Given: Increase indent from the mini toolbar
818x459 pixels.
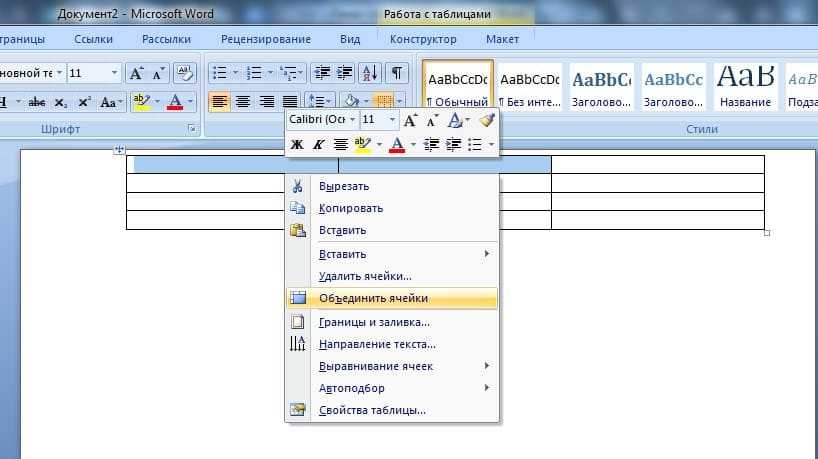Looking at the screenshot, I should point(453,144).
